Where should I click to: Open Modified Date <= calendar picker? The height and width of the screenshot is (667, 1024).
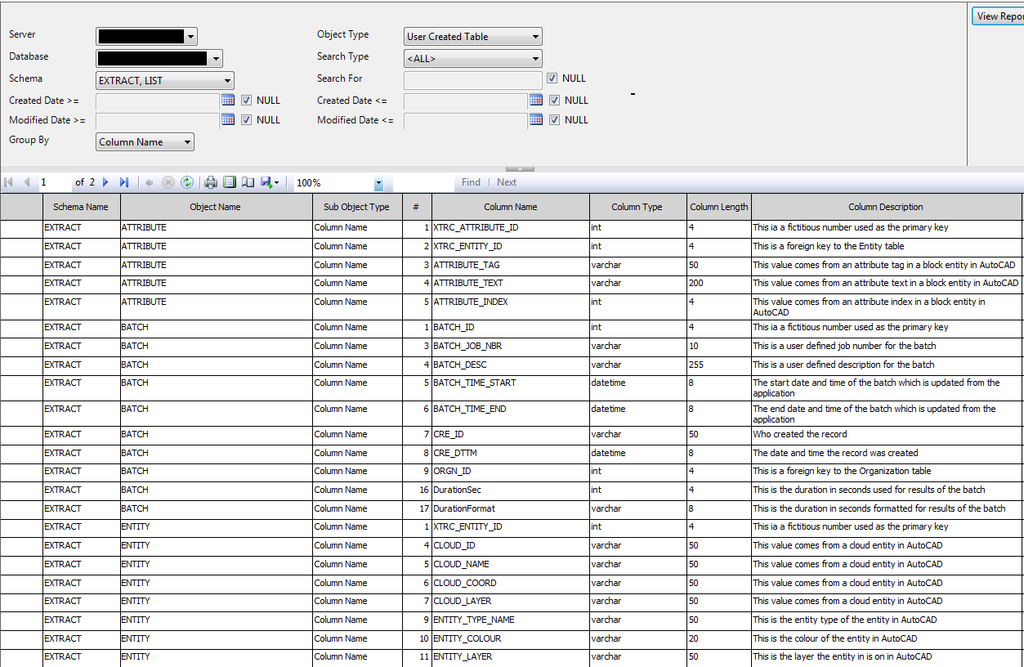tap(536, 120)
